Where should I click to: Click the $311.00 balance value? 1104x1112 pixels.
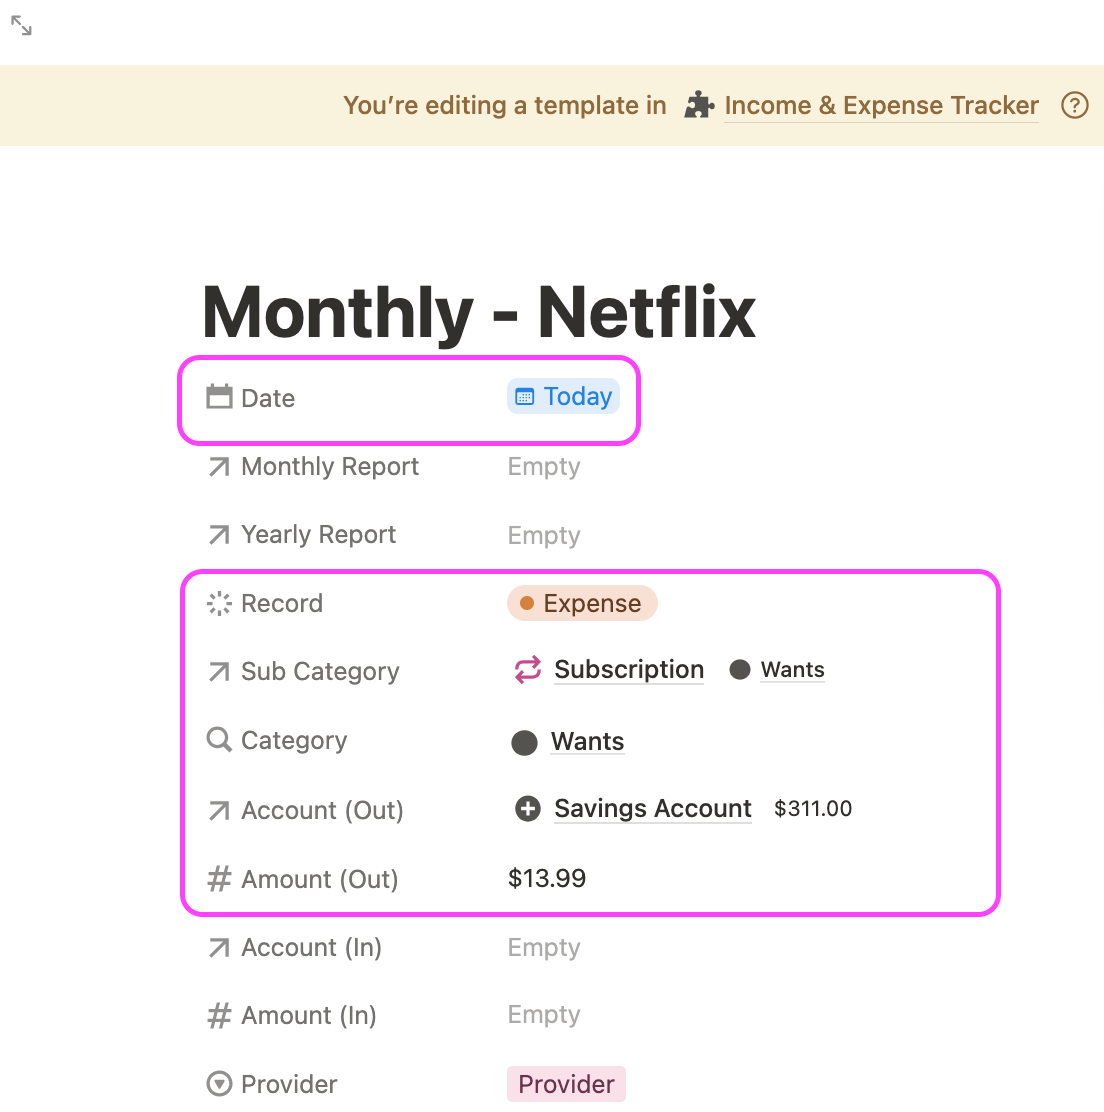[x=813, y=808]
